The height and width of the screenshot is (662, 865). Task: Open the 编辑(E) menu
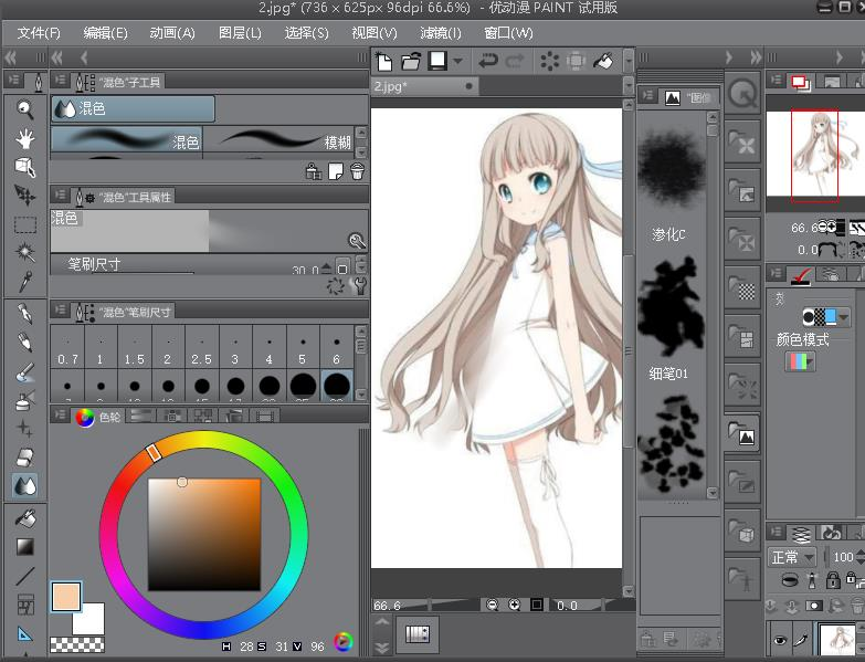click(x=105, y=33)
